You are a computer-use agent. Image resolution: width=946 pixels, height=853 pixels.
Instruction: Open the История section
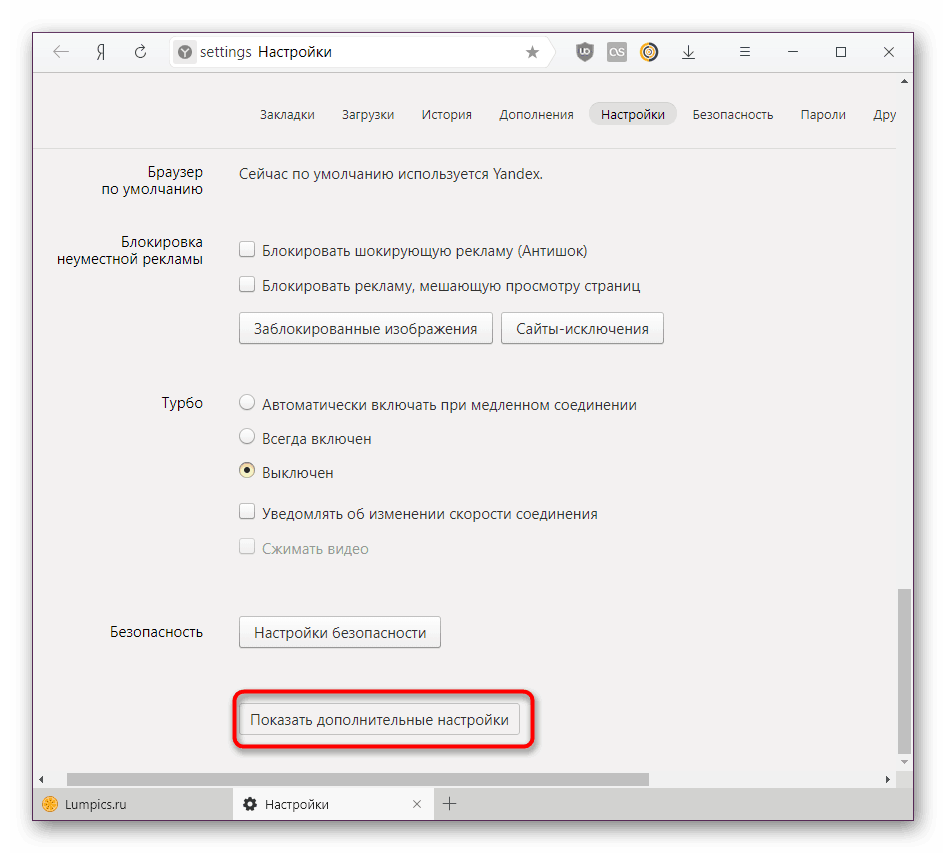pos(446,115)
